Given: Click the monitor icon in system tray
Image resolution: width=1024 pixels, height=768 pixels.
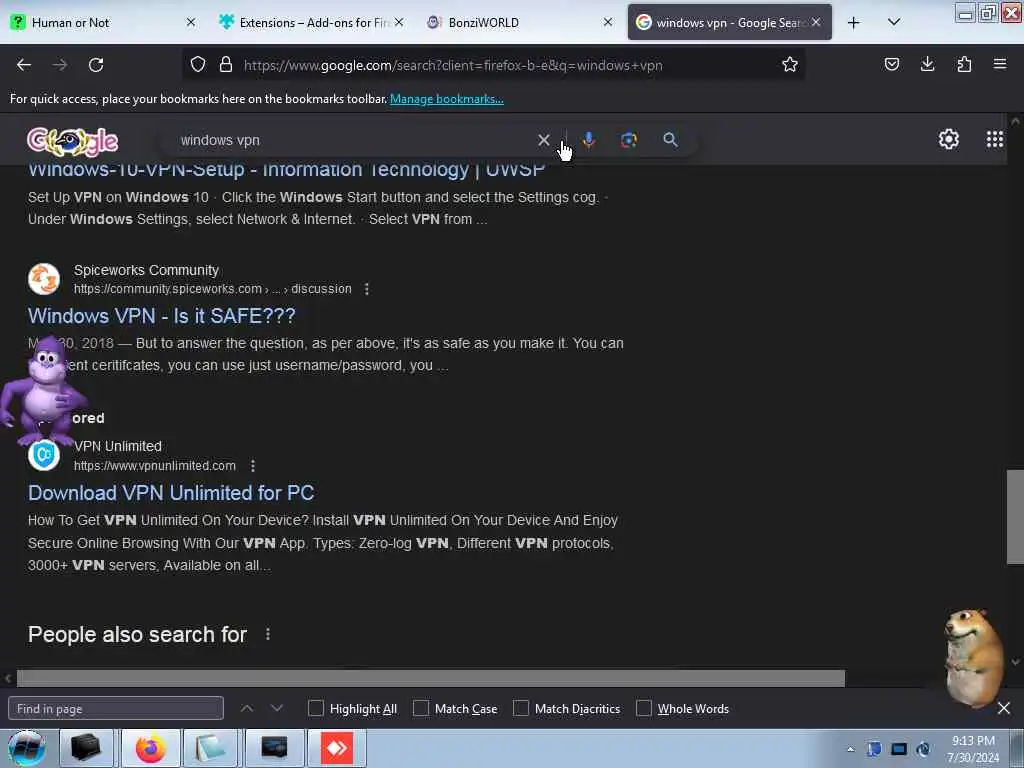Looking at the screenshot, I should [x=899, y=749].
